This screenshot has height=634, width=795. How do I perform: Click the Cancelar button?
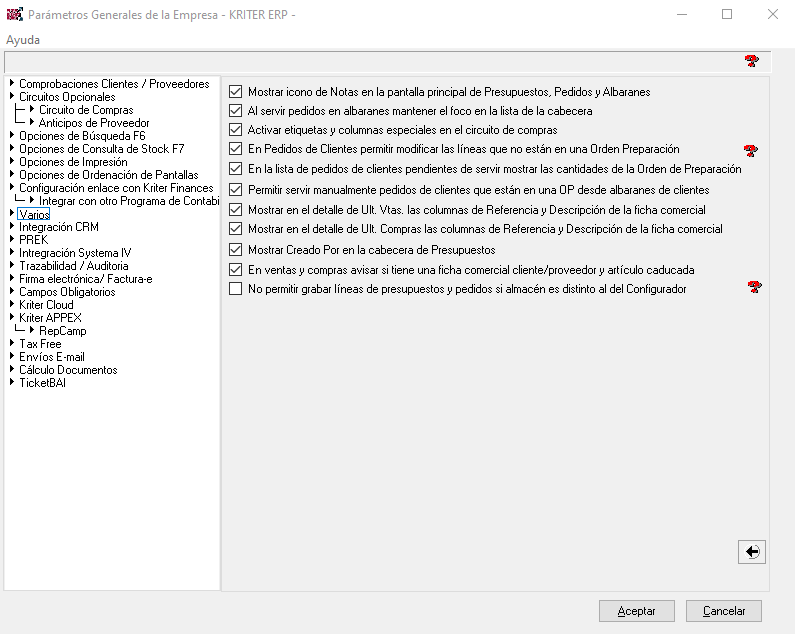coord(724,611)
